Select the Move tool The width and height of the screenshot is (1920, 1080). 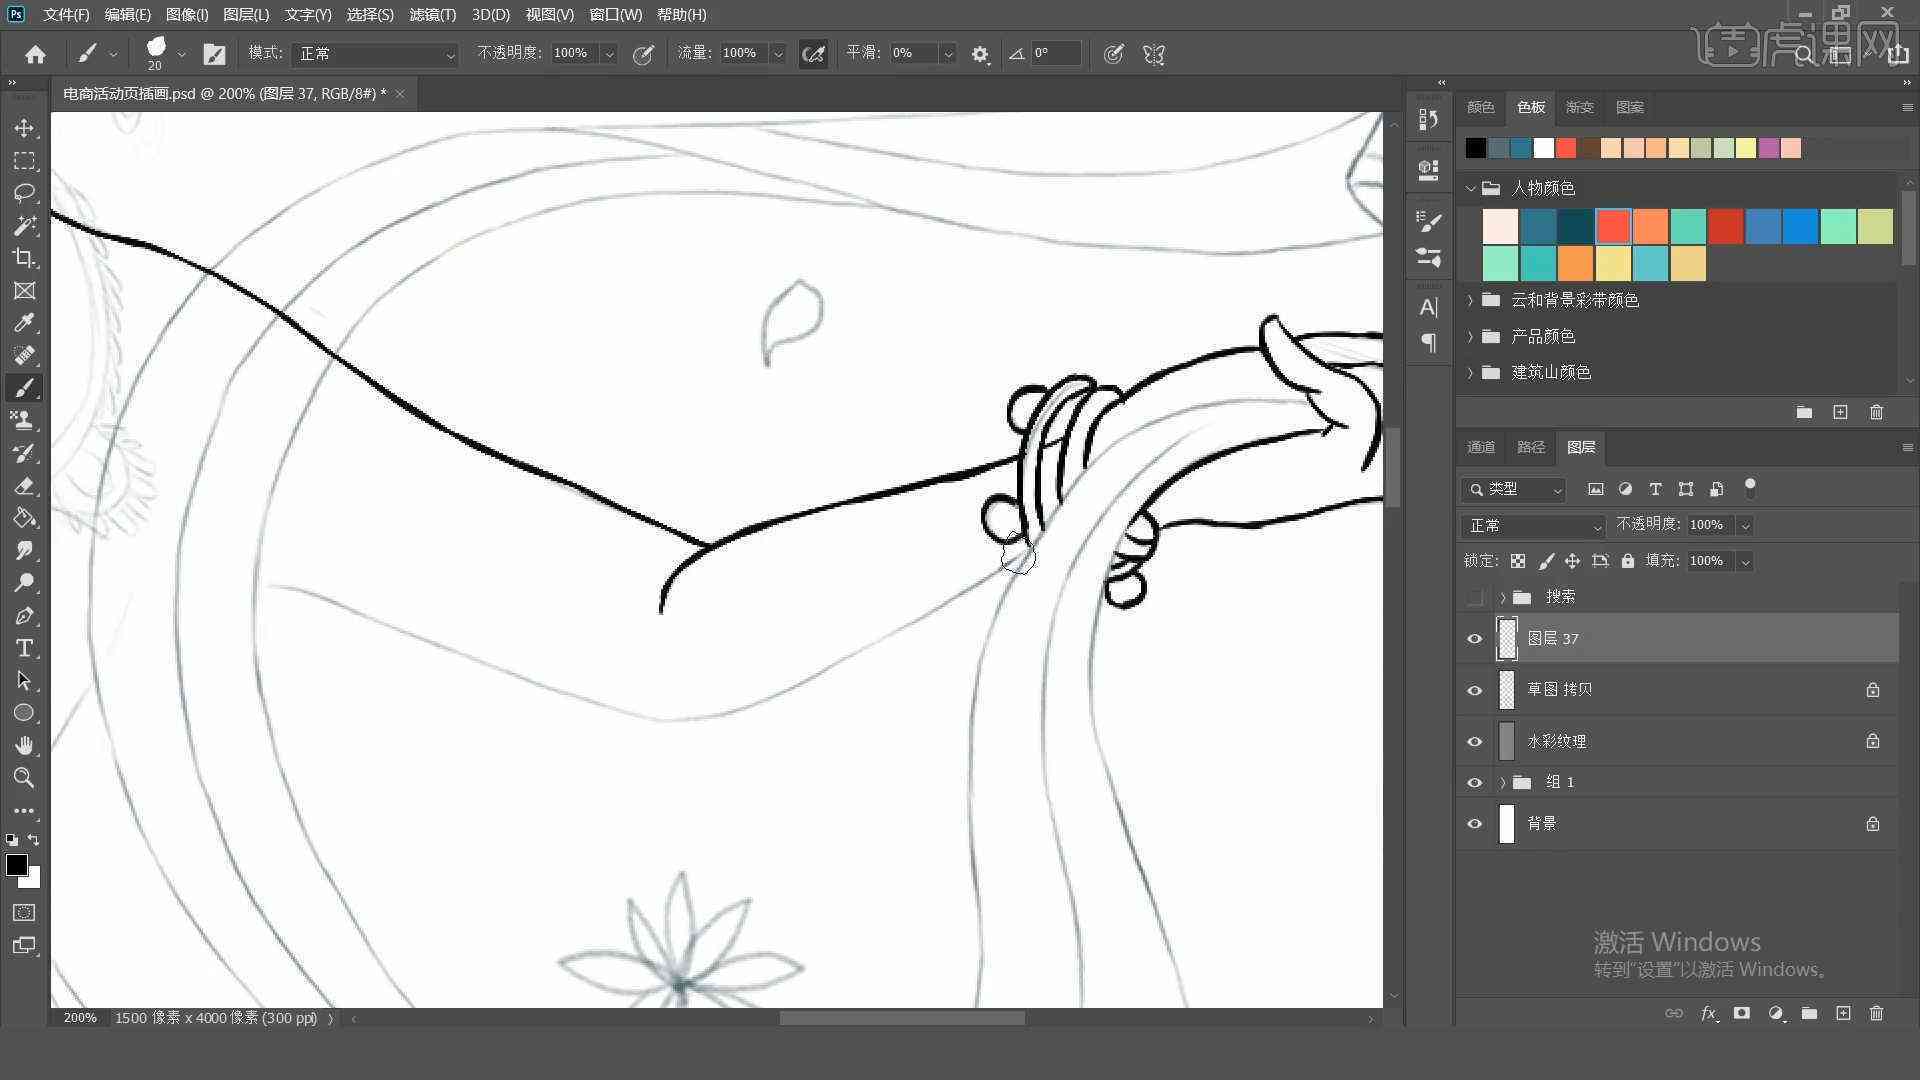tap(24, 128)
